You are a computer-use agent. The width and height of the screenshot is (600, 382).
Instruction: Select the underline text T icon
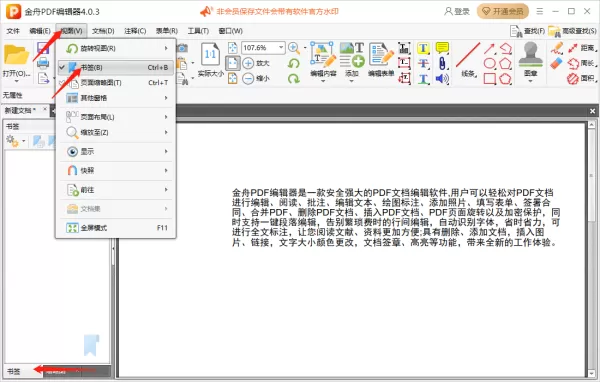tap(423, 79)
